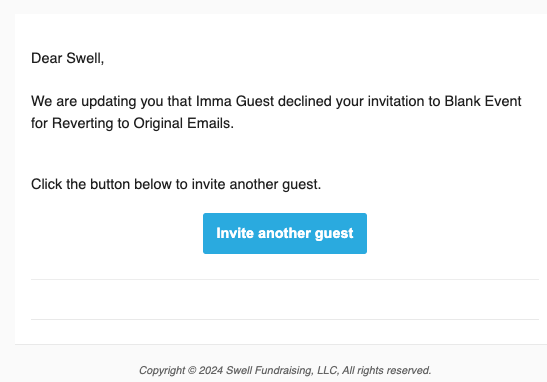547x382 pixels.
Task: Click the year 2024 in the copyright
Action: coord(211,370)
